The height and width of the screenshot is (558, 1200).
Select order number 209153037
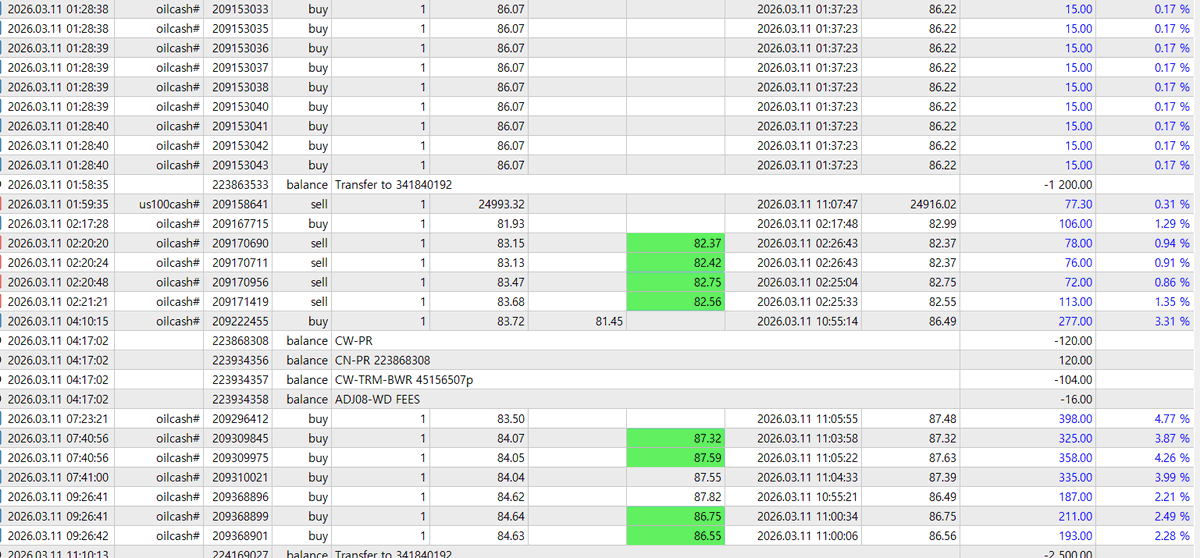240,68
